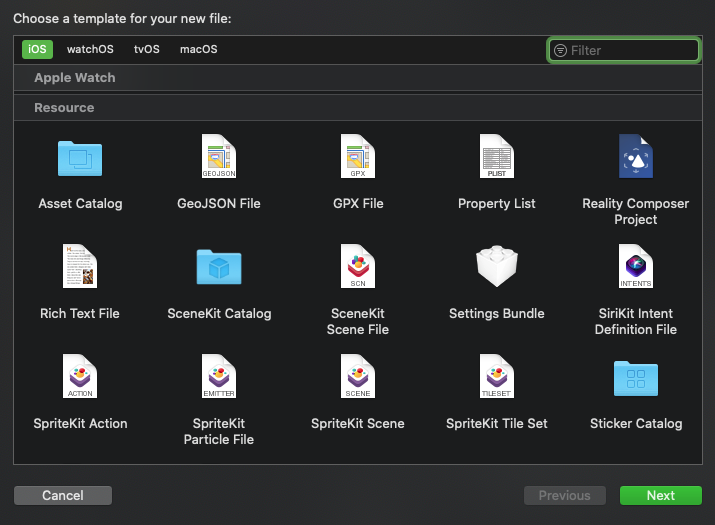Select the SiriKit Intent Definition File icon
Image resolution: width=715 pixels, height=525 pixels.
(636, 266)
